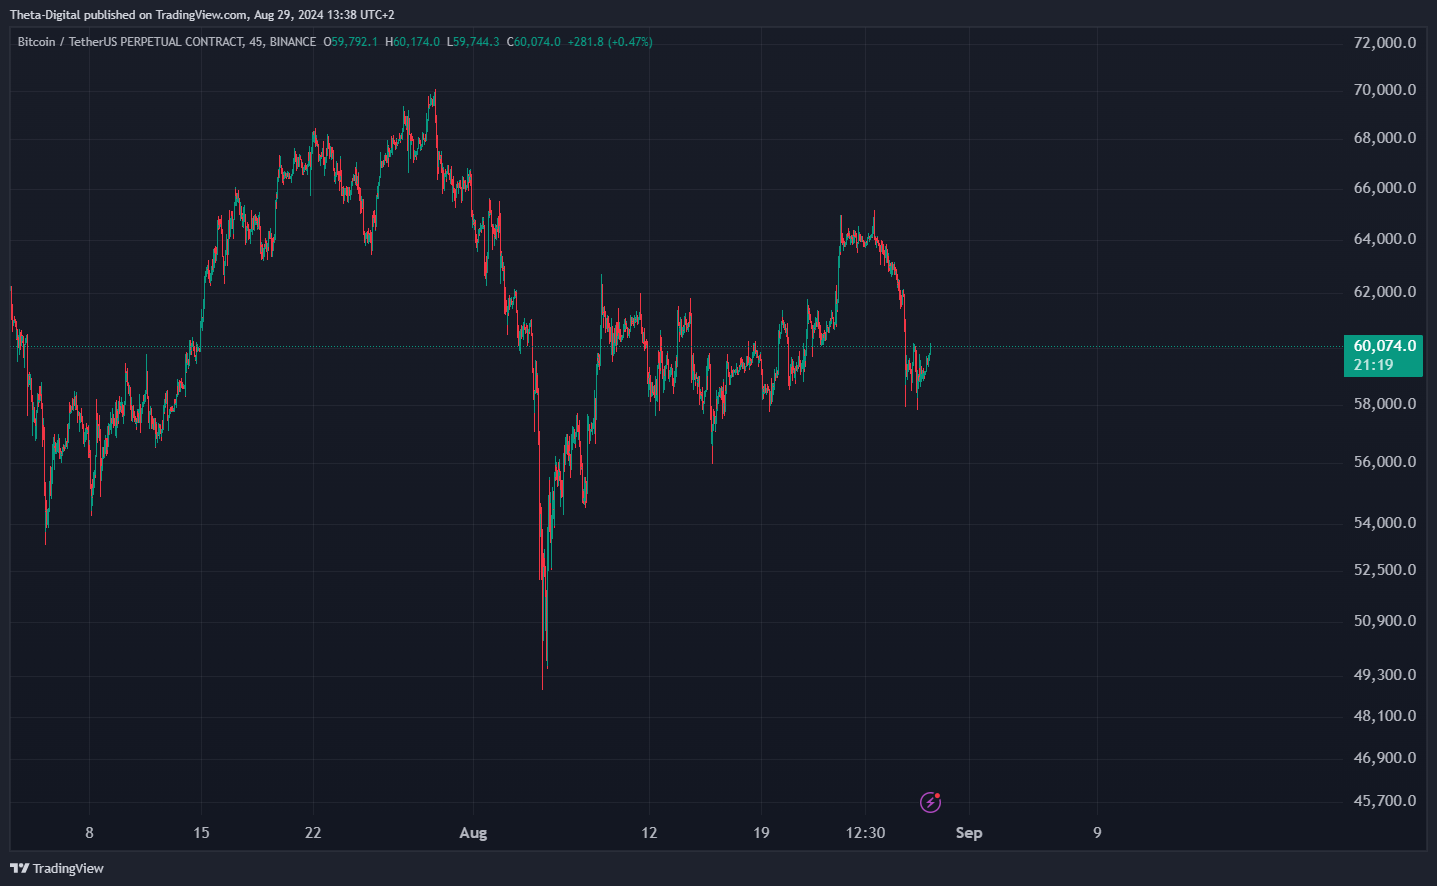Click the date label 12 on time axis
This screenshot has height=886, width=1437.
(649, 833)
